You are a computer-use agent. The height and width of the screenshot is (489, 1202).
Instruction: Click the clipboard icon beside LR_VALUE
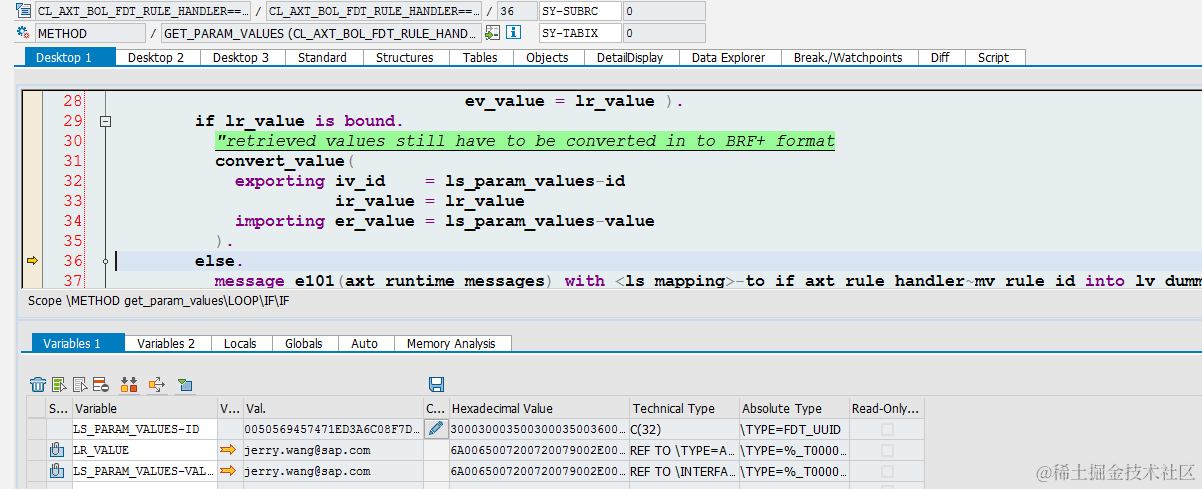(57, 450)
